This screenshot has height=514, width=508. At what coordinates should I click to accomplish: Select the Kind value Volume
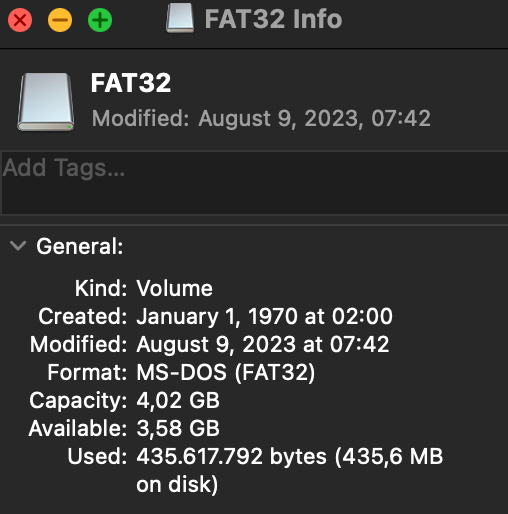click(x=175, y=288)
